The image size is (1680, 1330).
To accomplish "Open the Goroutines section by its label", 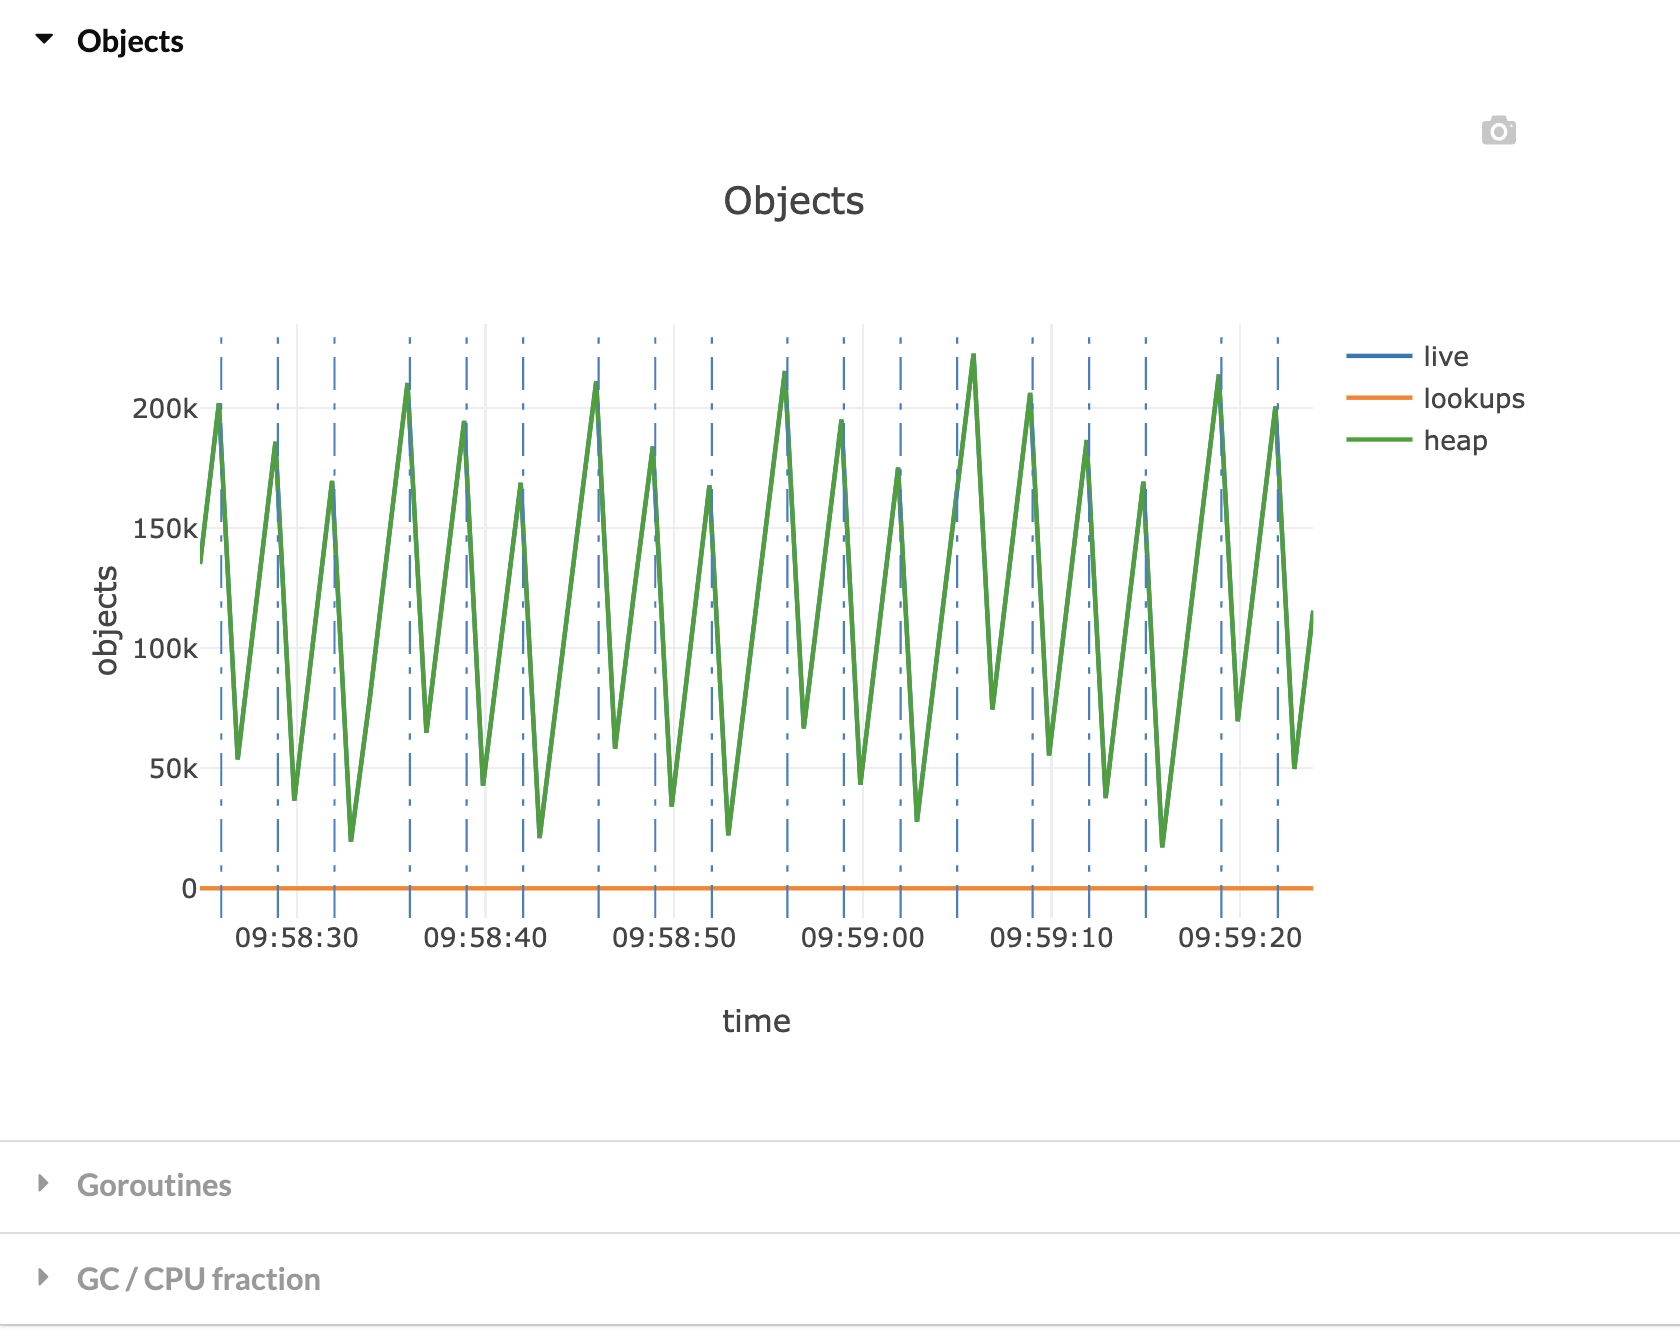I will point(154,1185).
